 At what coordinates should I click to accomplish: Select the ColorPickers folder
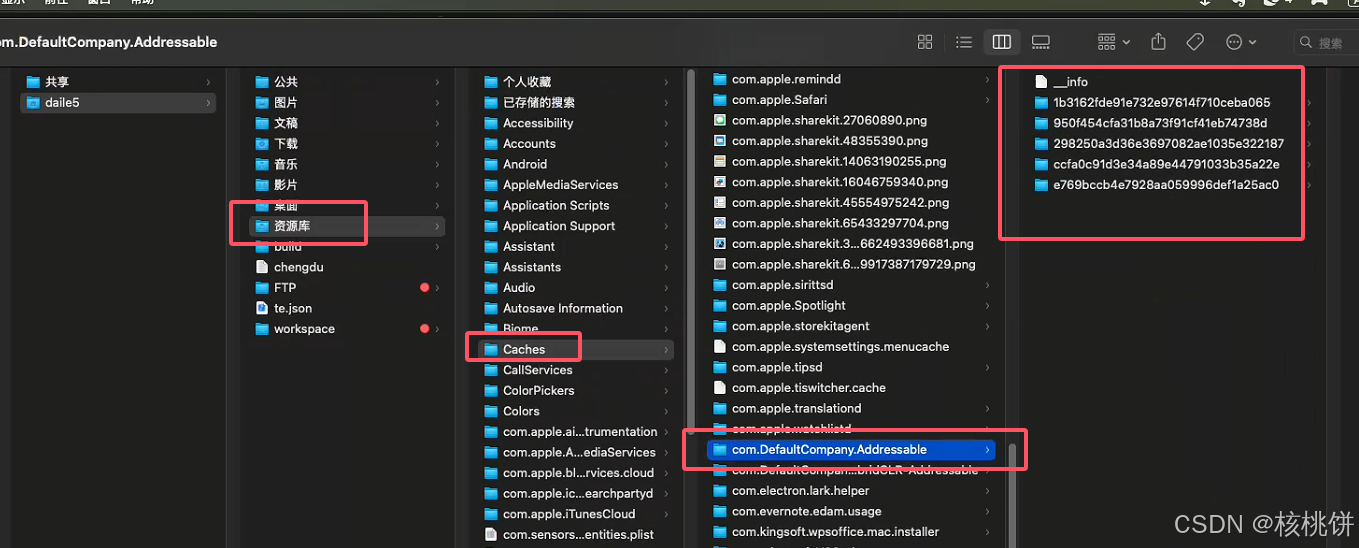coord(575,391)
